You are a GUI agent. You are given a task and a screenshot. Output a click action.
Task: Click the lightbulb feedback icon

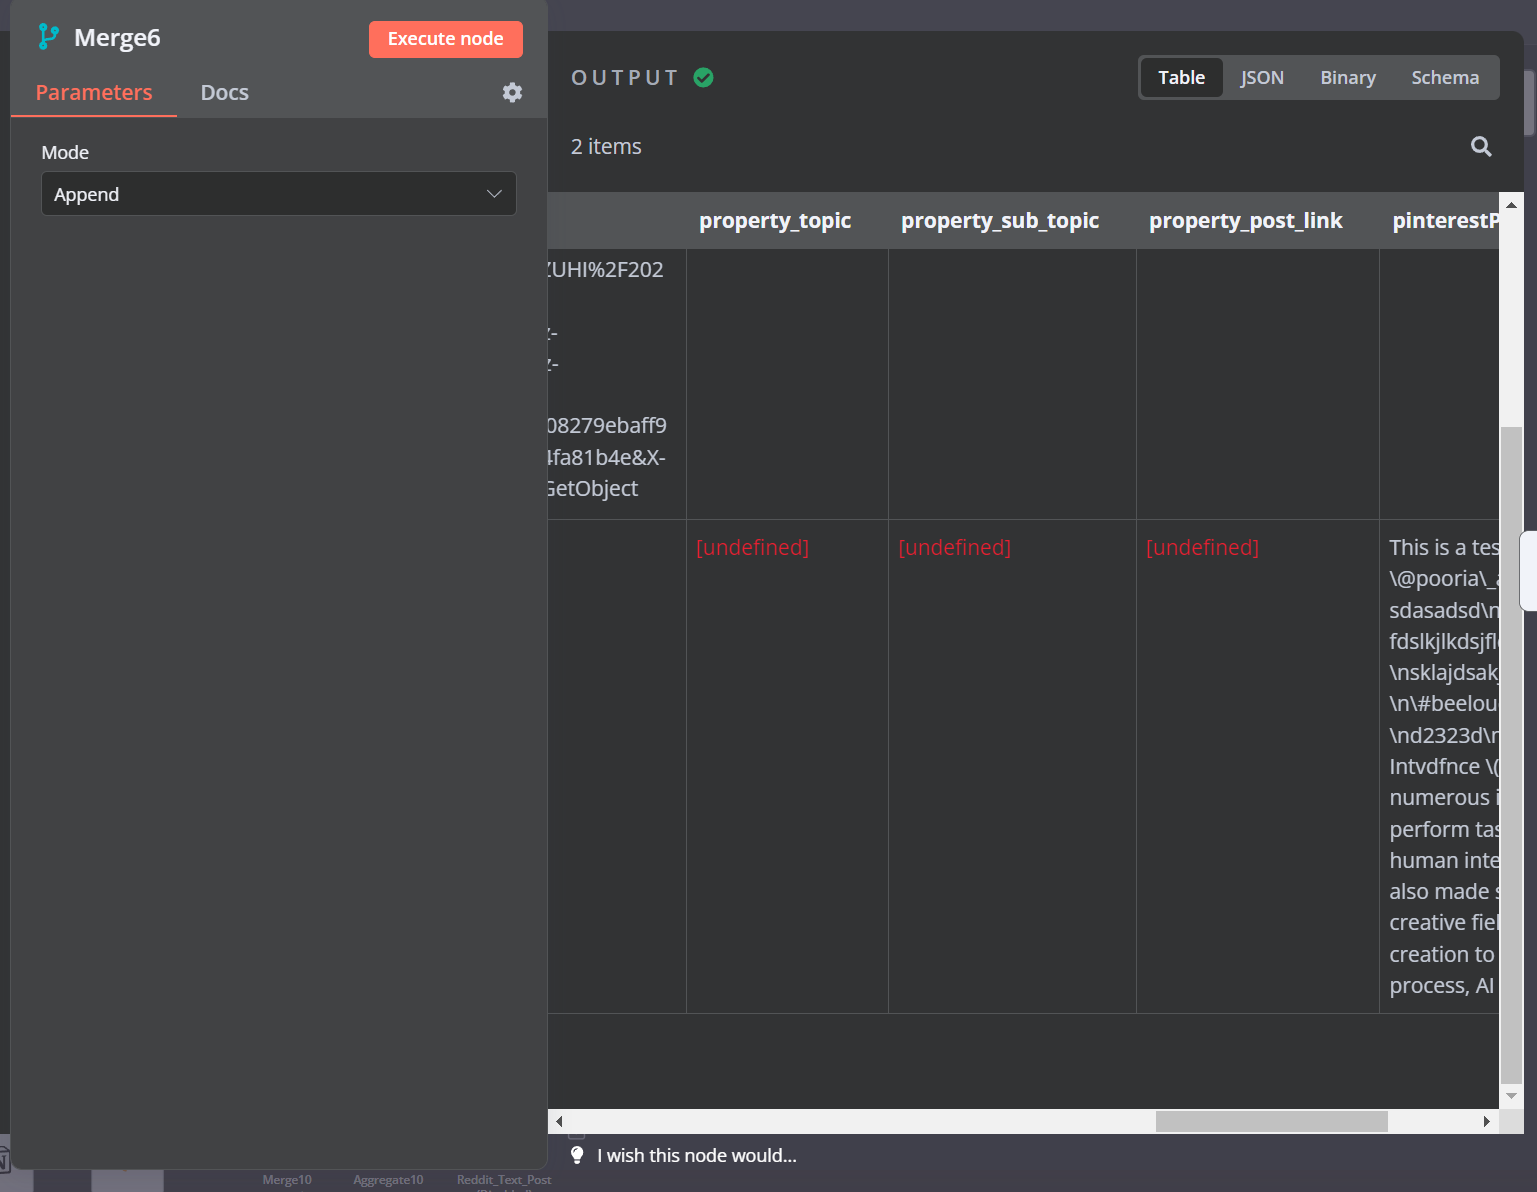[577, 1155]
